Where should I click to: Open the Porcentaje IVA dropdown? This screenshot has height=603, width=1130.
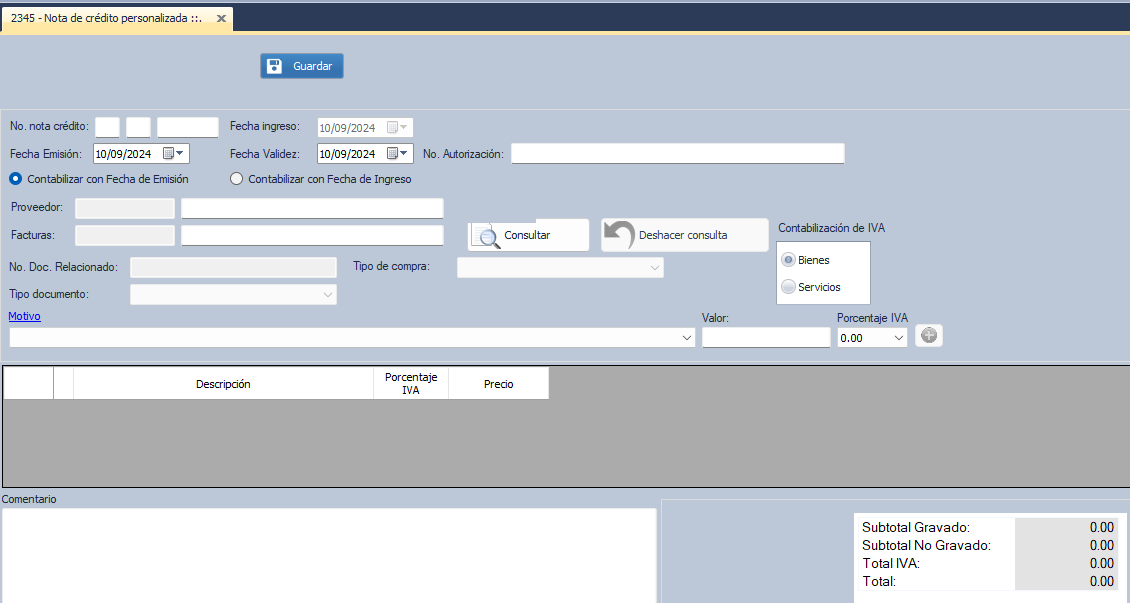897,338
